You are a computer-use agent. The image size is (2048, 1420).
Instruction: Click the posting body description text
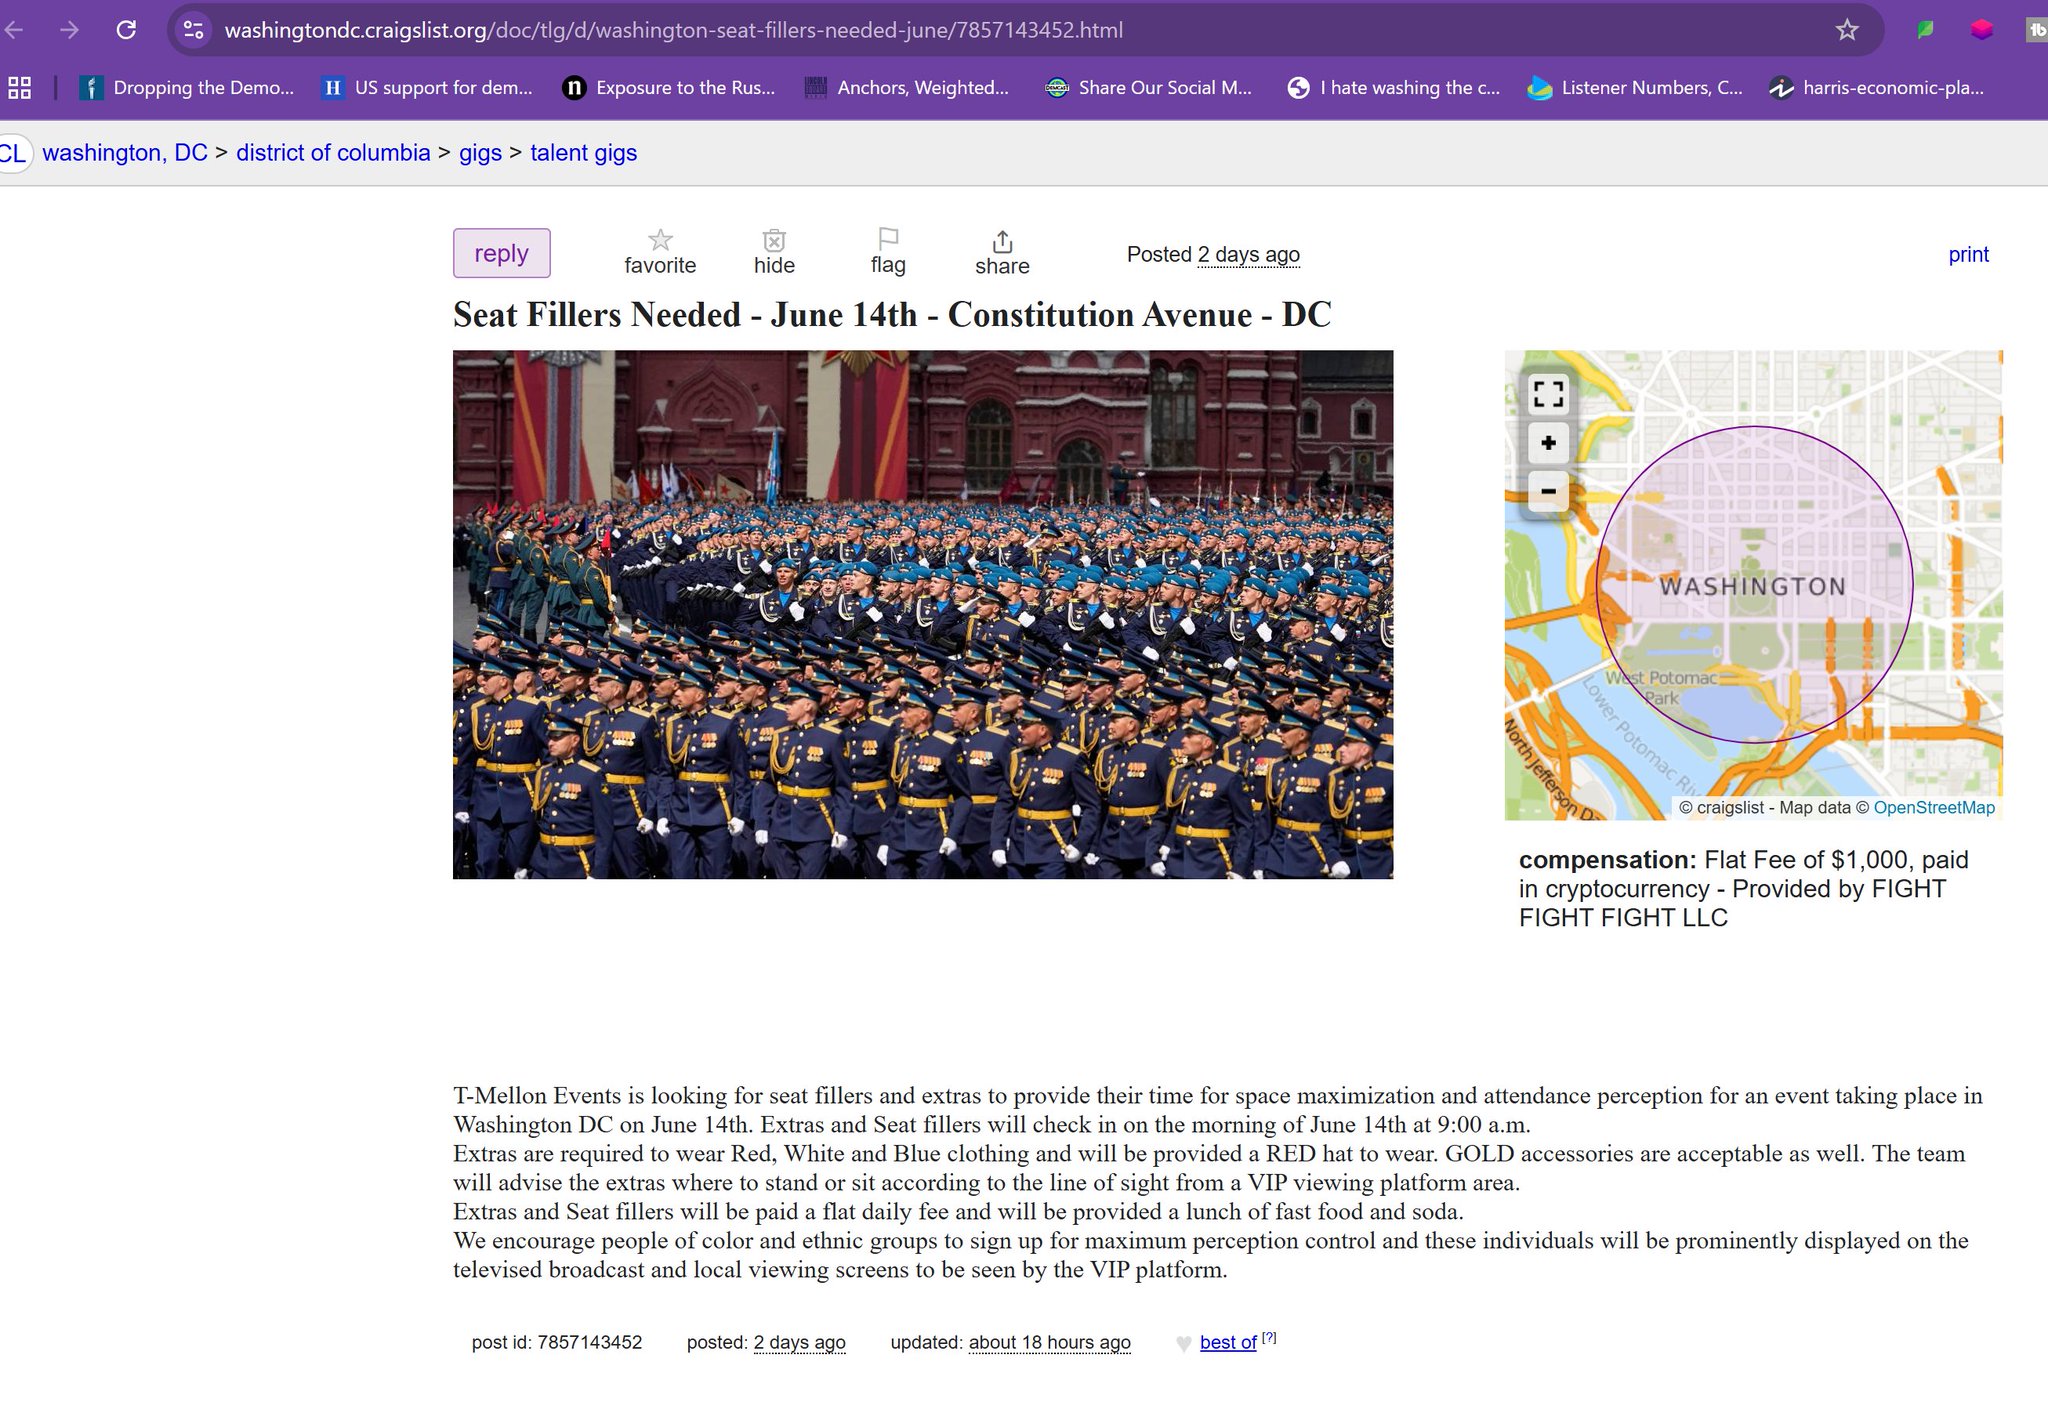(1218, 1182)
